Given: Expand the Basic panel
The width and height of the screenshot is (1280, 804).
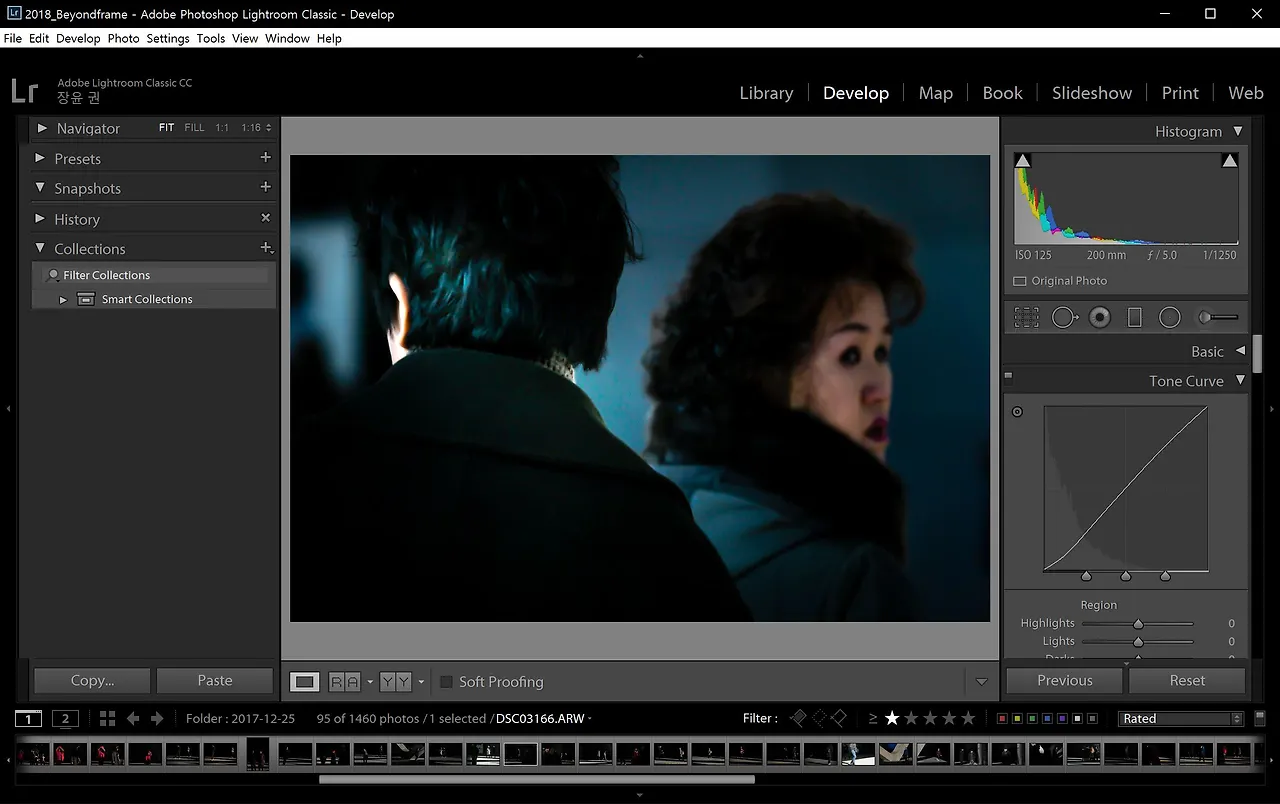Looking at the screenshot, I should click(x=1240, y=351).
